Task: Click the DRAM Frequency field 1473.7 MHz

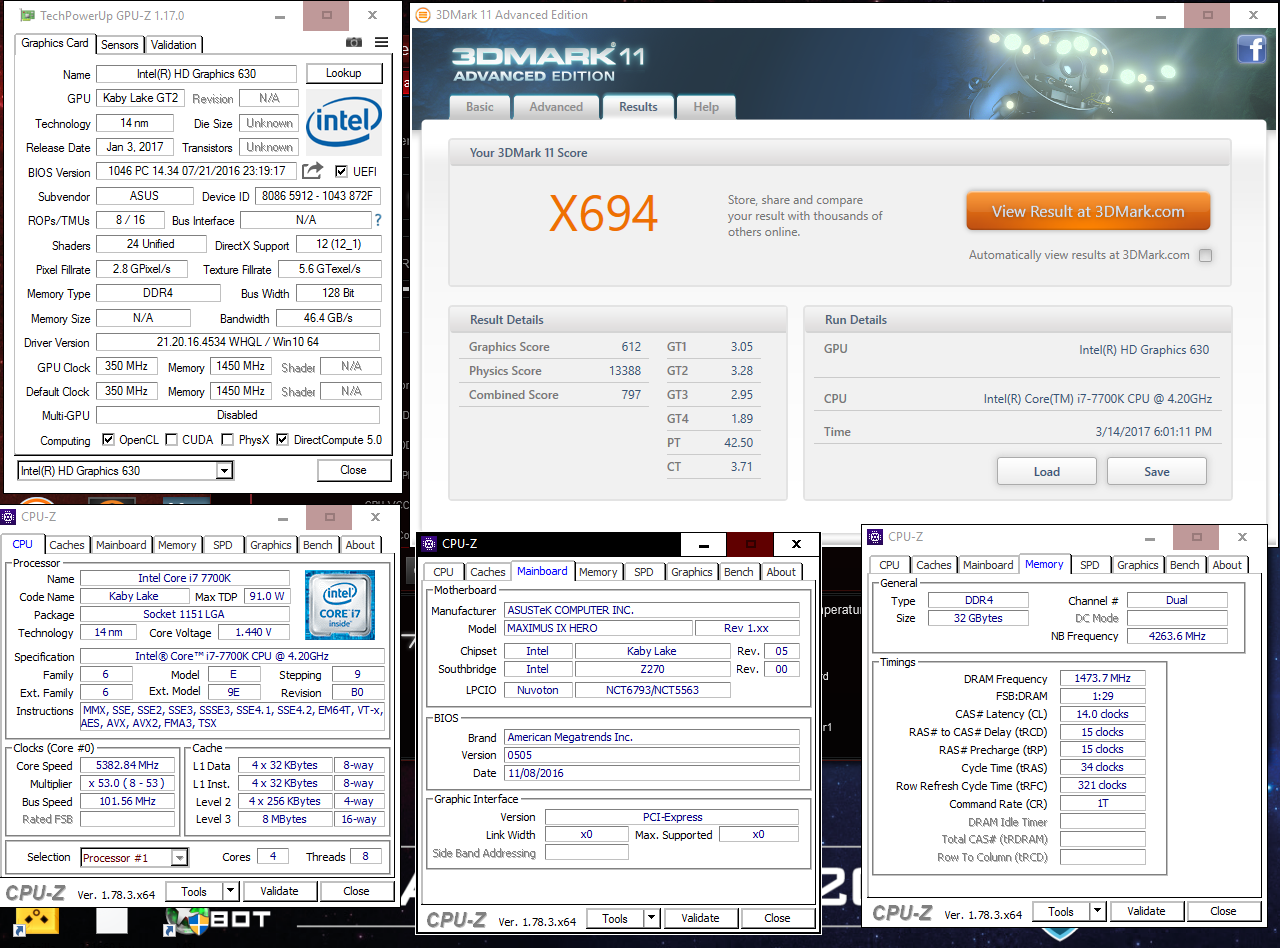Action: click(1103, 679)
